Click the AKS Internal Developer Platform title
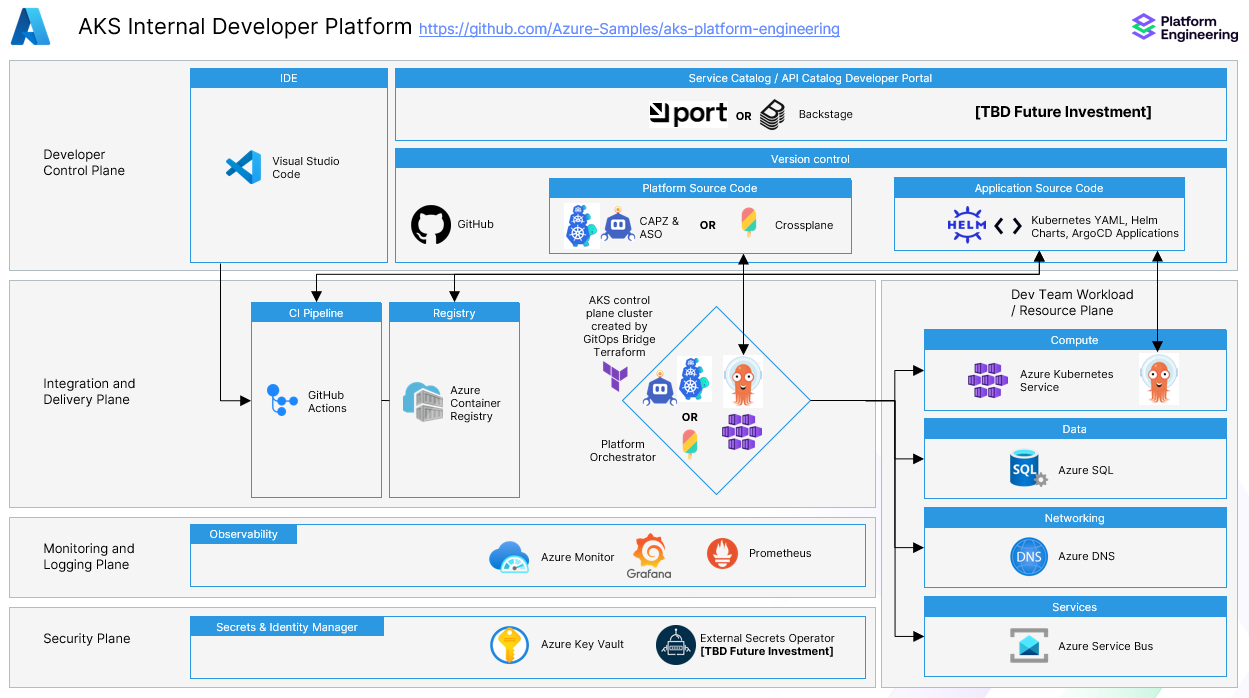Image resolution: width=1249 pixels, height=698 pixels. point(245,27)
